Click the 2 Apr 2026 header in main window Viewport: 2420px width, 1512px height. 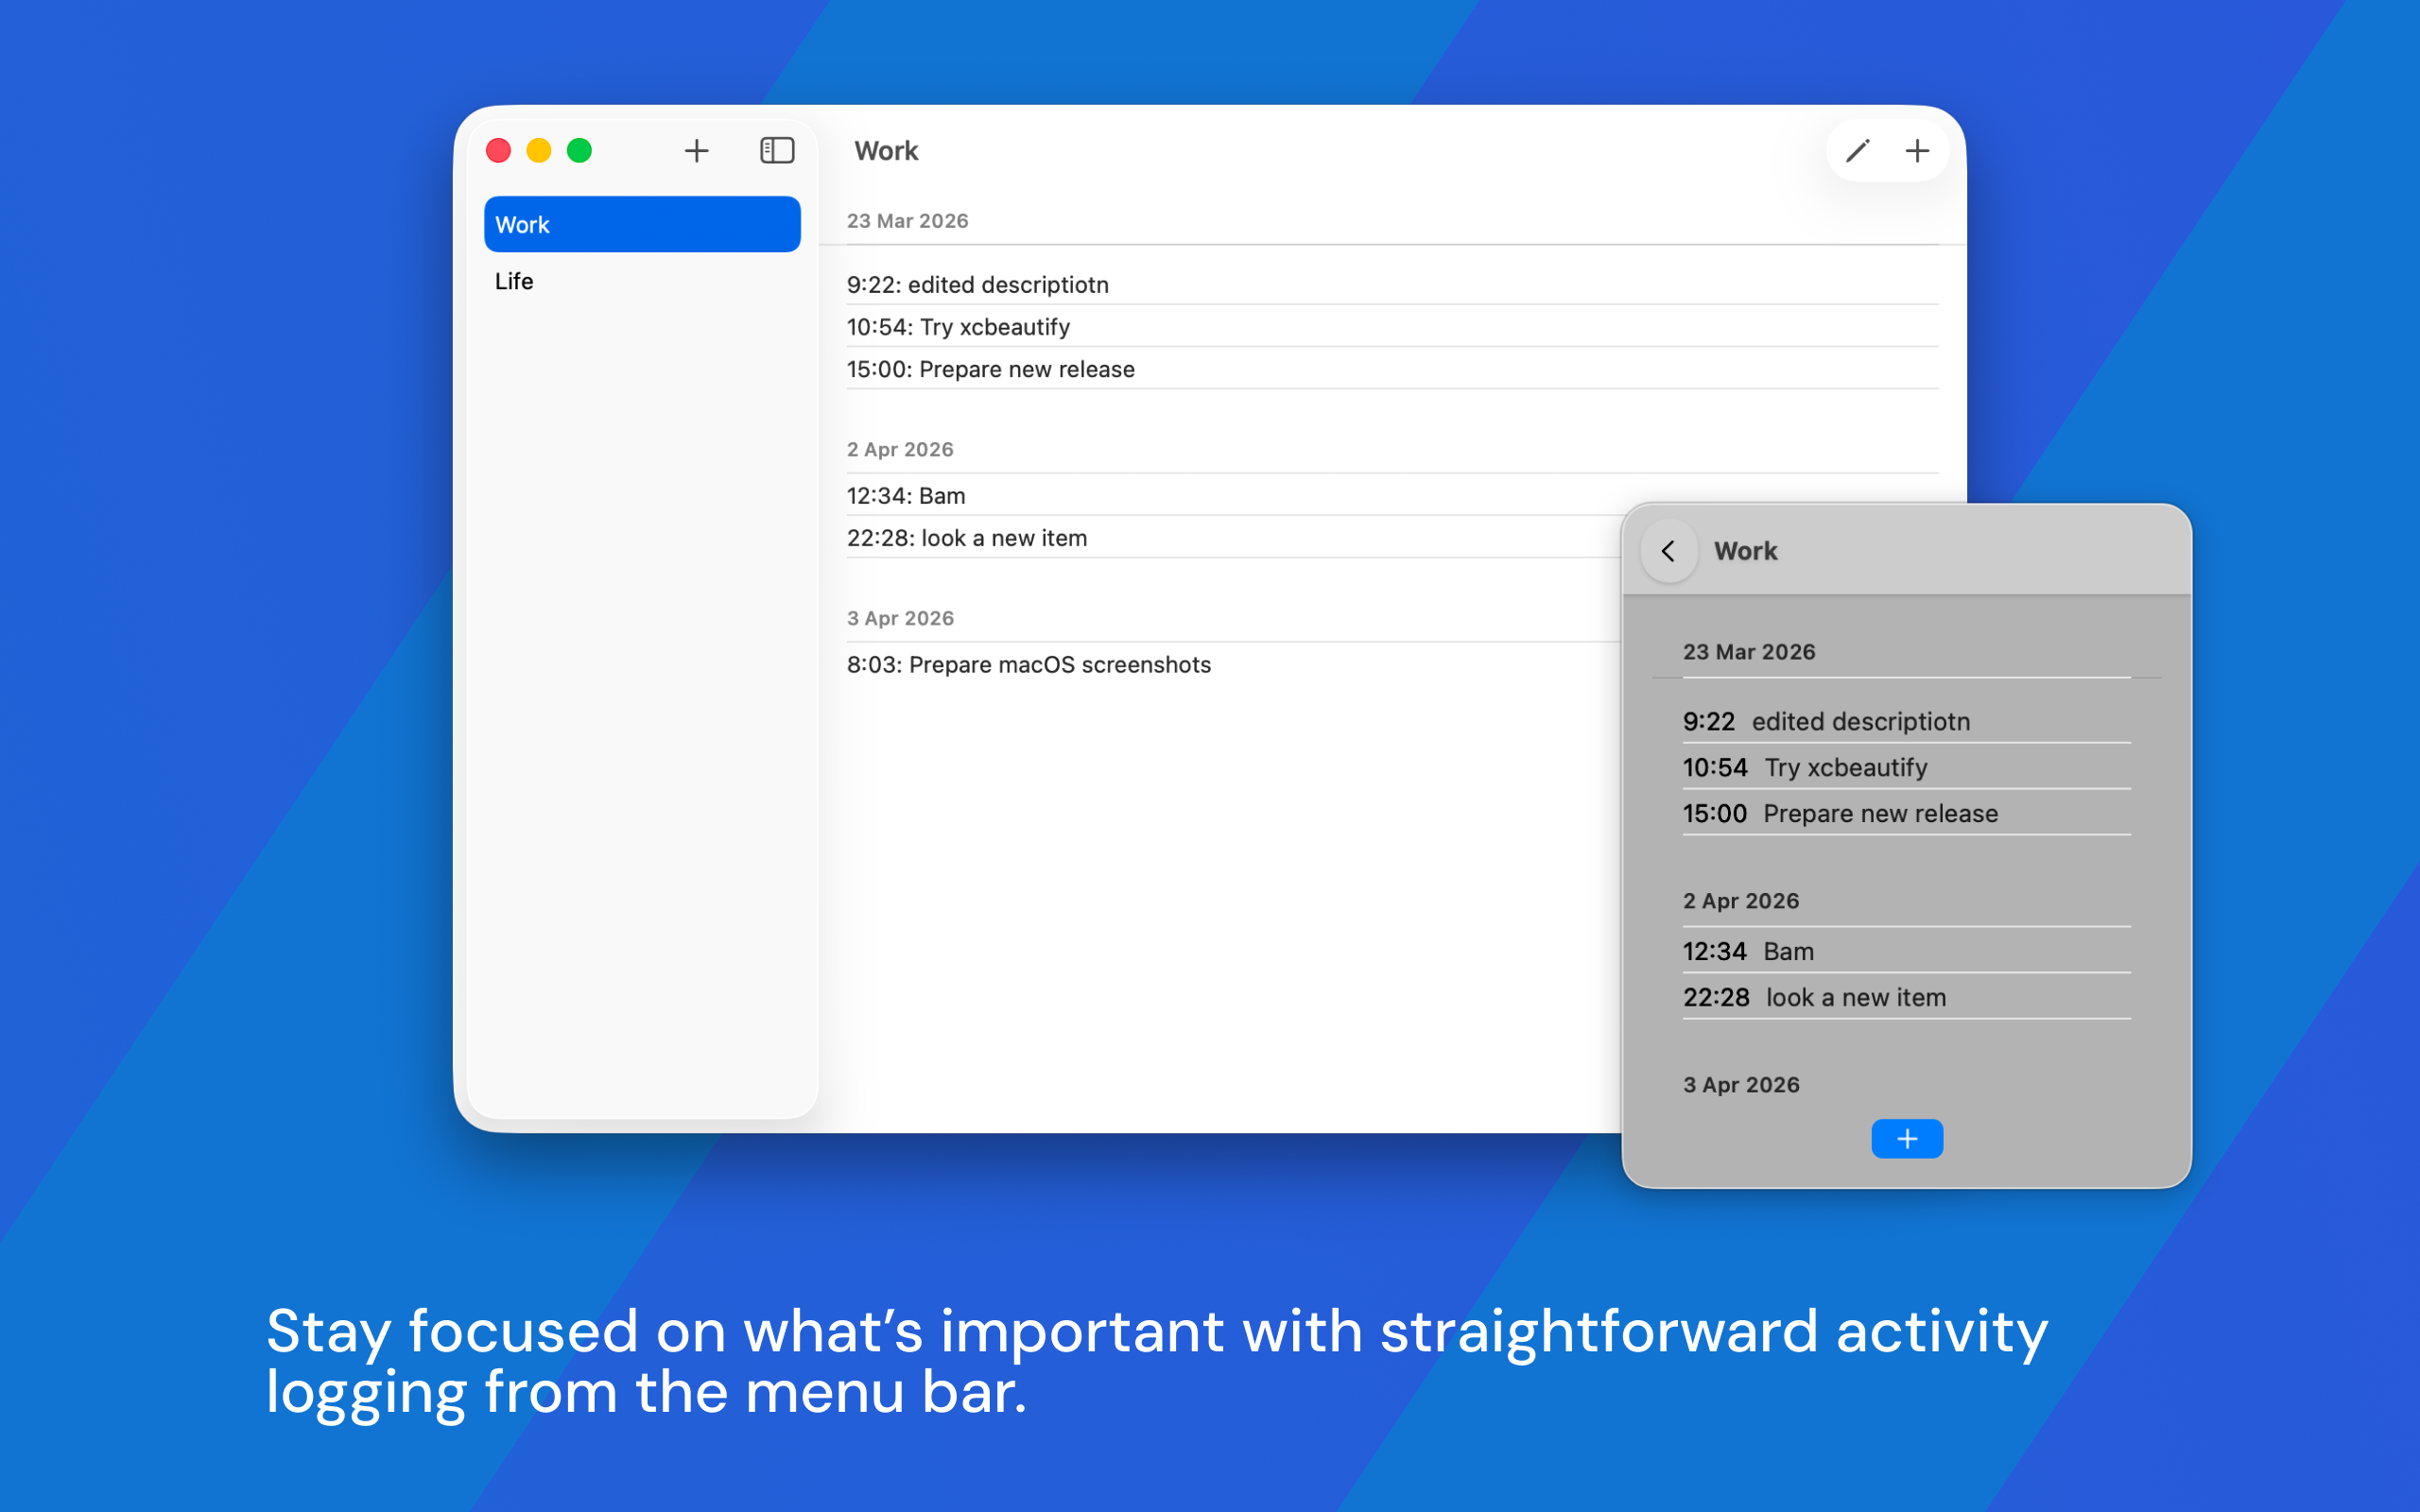(x=900, y=450)
